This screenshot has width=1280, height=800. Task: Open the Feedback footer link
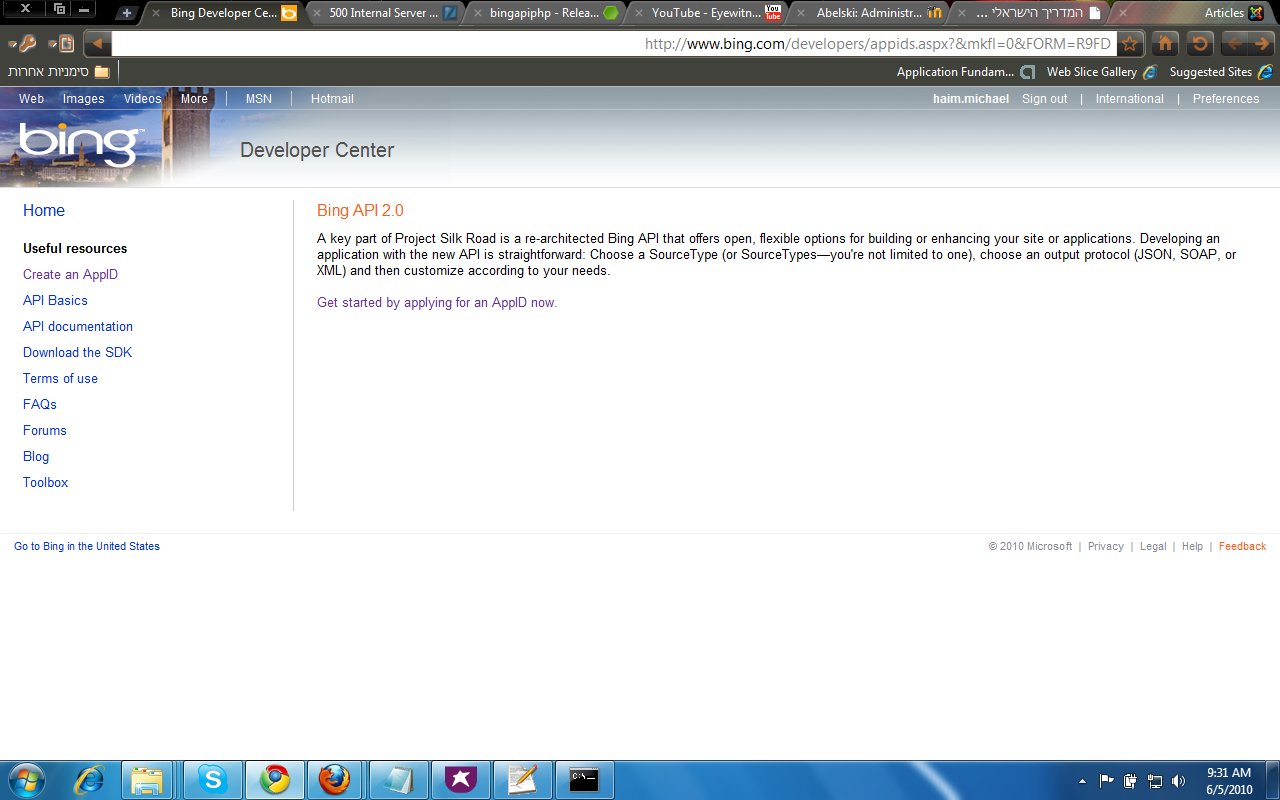click(x=1242, y=546)
